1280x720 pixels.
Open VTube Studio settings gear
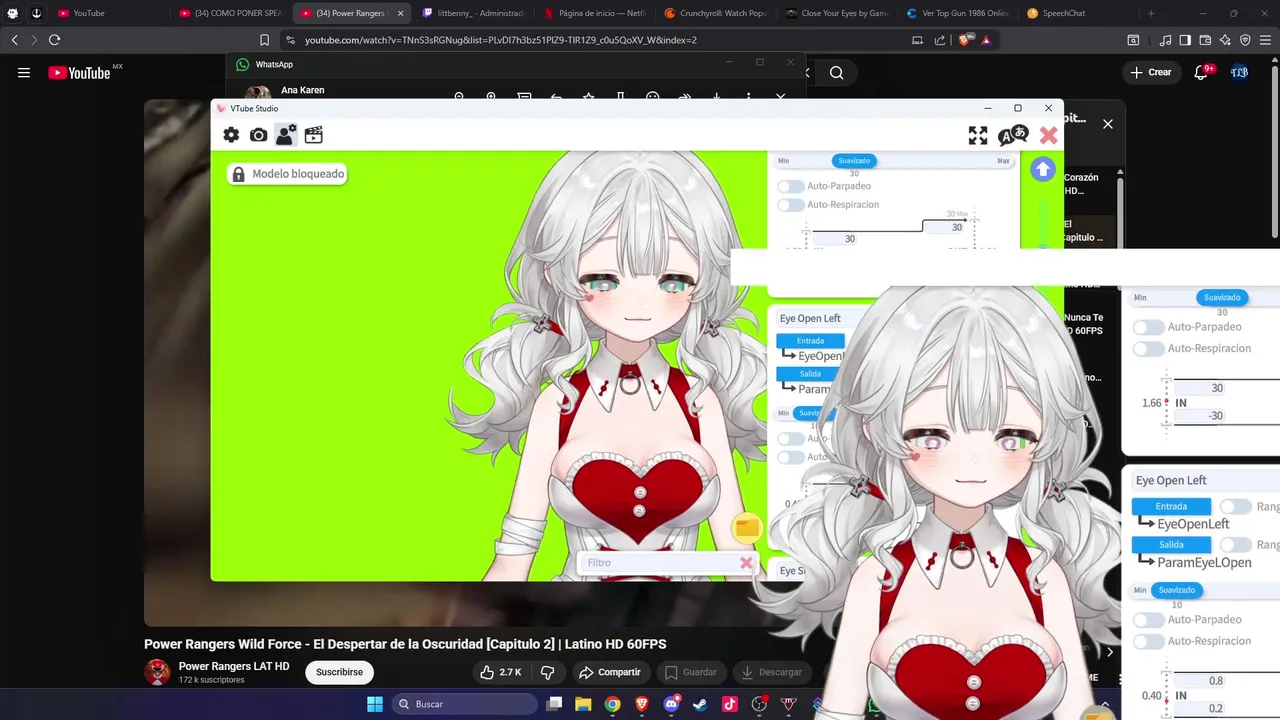coord(231,135)
